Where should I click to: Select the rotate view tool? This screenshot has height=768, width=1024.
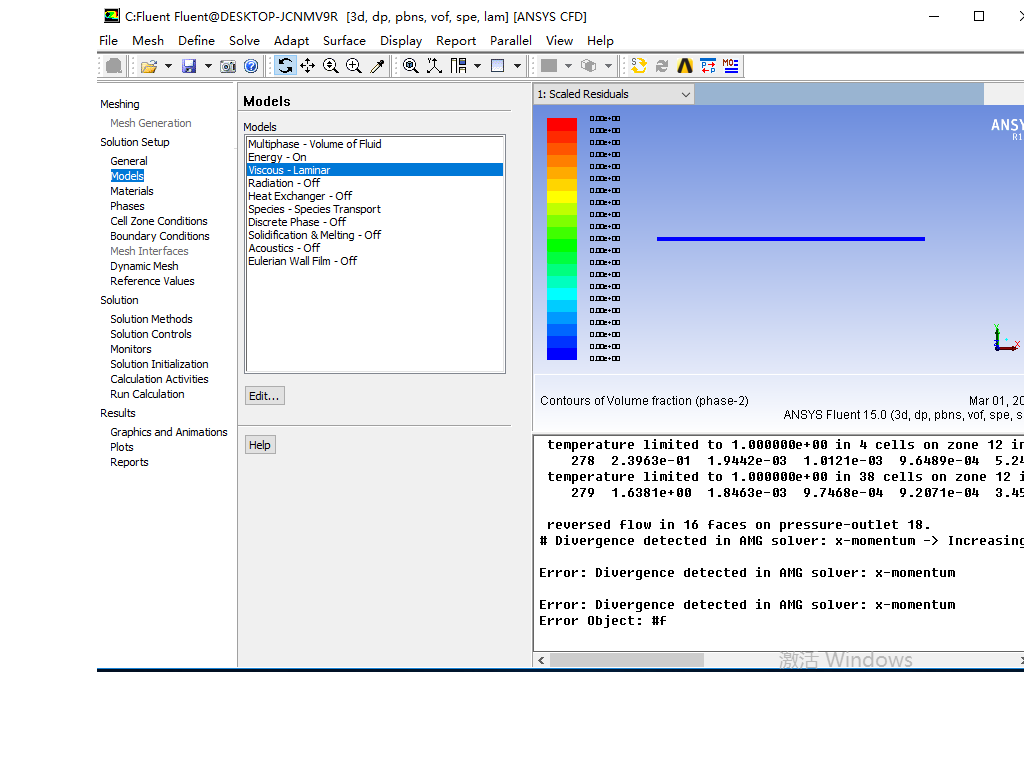(x=286, y=66)
